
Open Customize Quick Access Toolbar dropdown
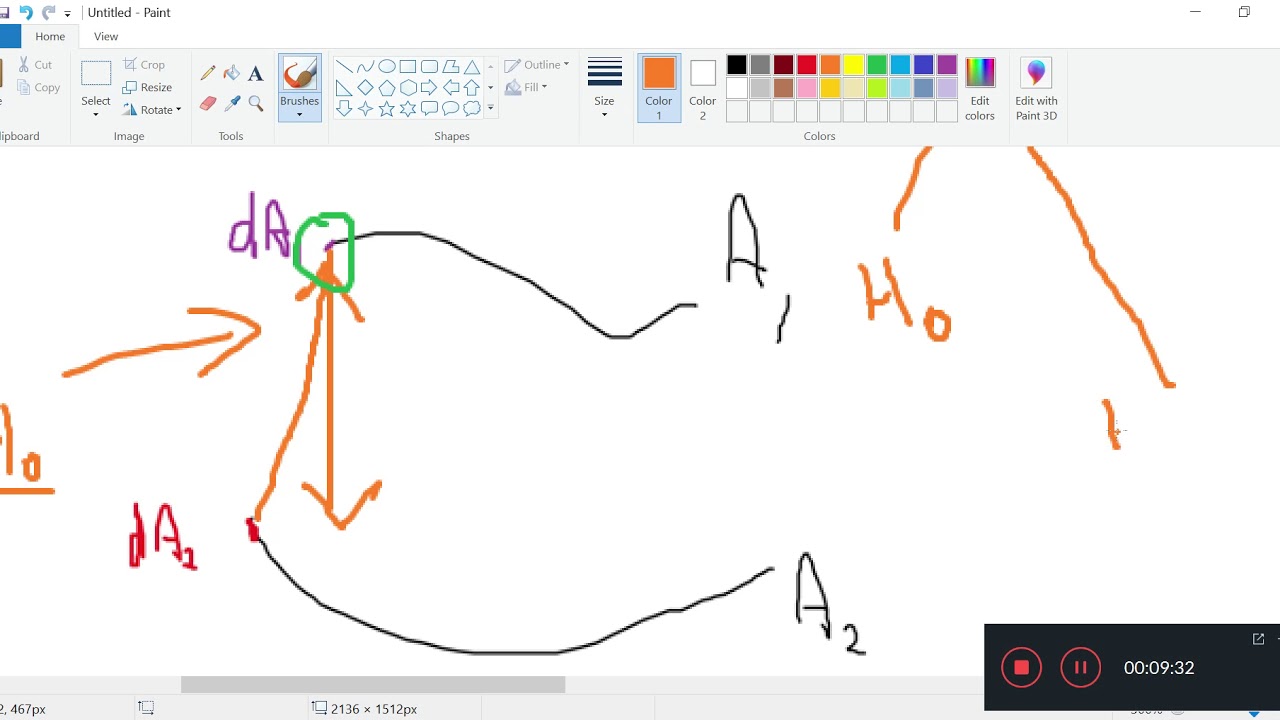68,14
